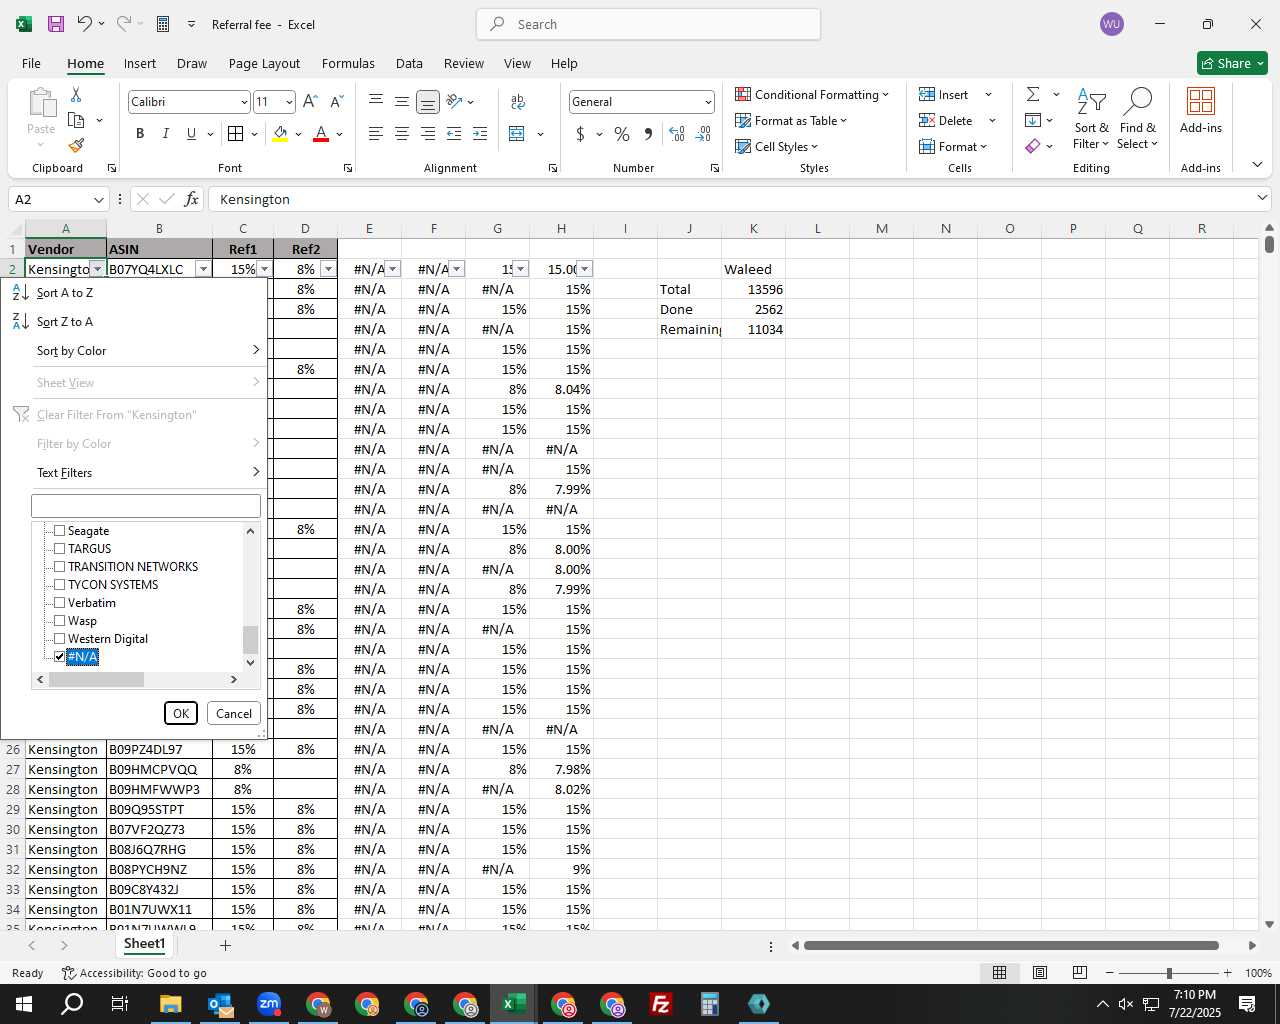Increase font size with the larger A icon
Image resolution: width=1280 pixels, height=1024 pixels.
[x=310, y=102]
